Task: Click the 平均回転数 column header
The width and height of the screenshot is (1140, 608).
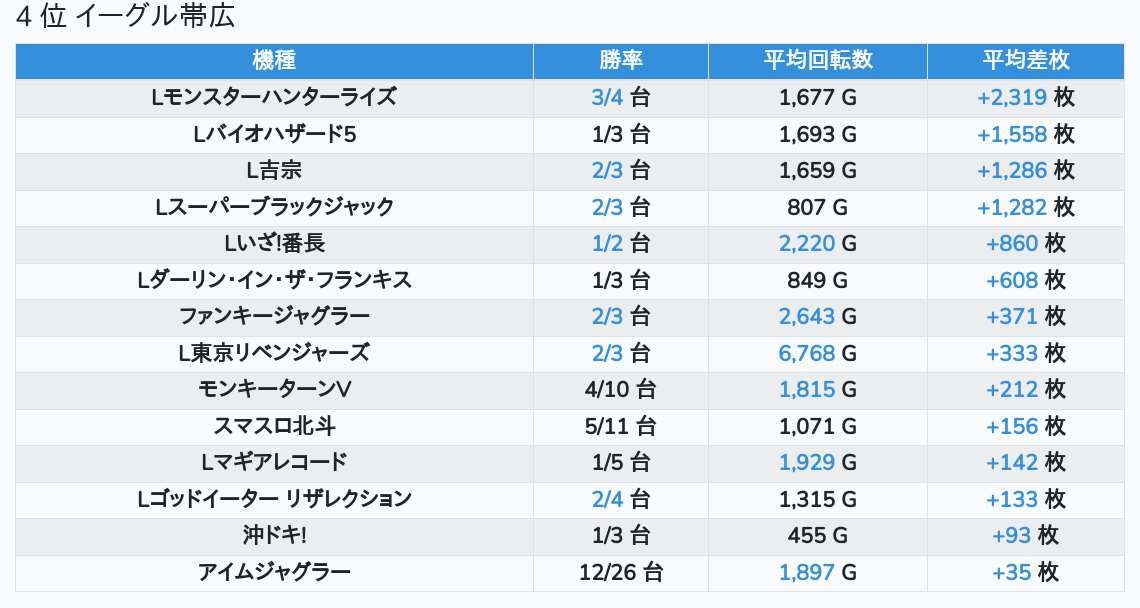Action: (x=818, y=60)
